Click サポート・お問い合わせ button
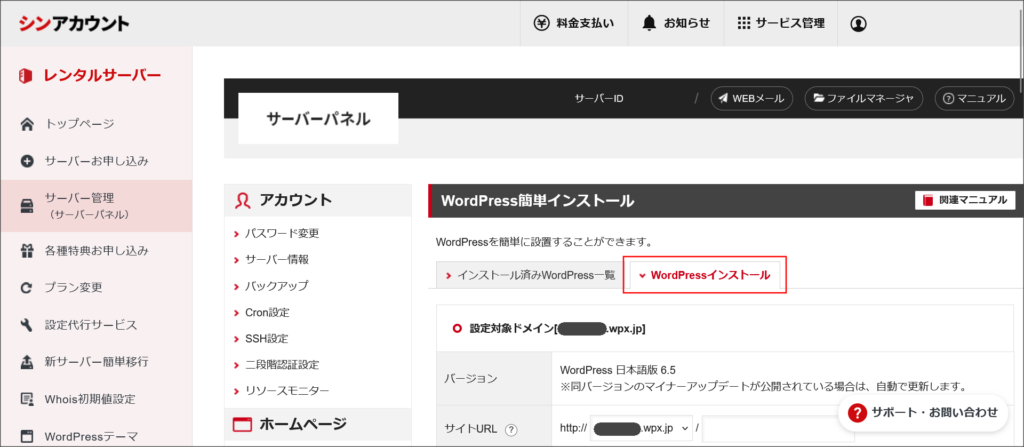 (x=923, y=412)
